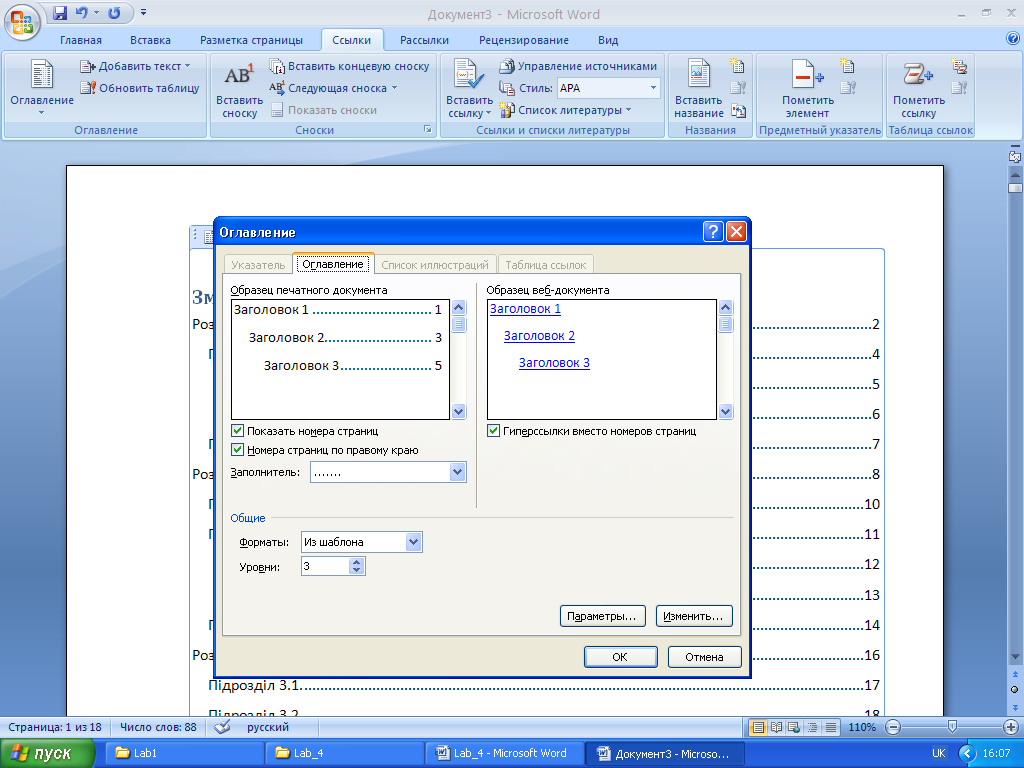Confirm dialog with ОК
The height and width of the screenshot is (768, 1024).
click(620, 657)
